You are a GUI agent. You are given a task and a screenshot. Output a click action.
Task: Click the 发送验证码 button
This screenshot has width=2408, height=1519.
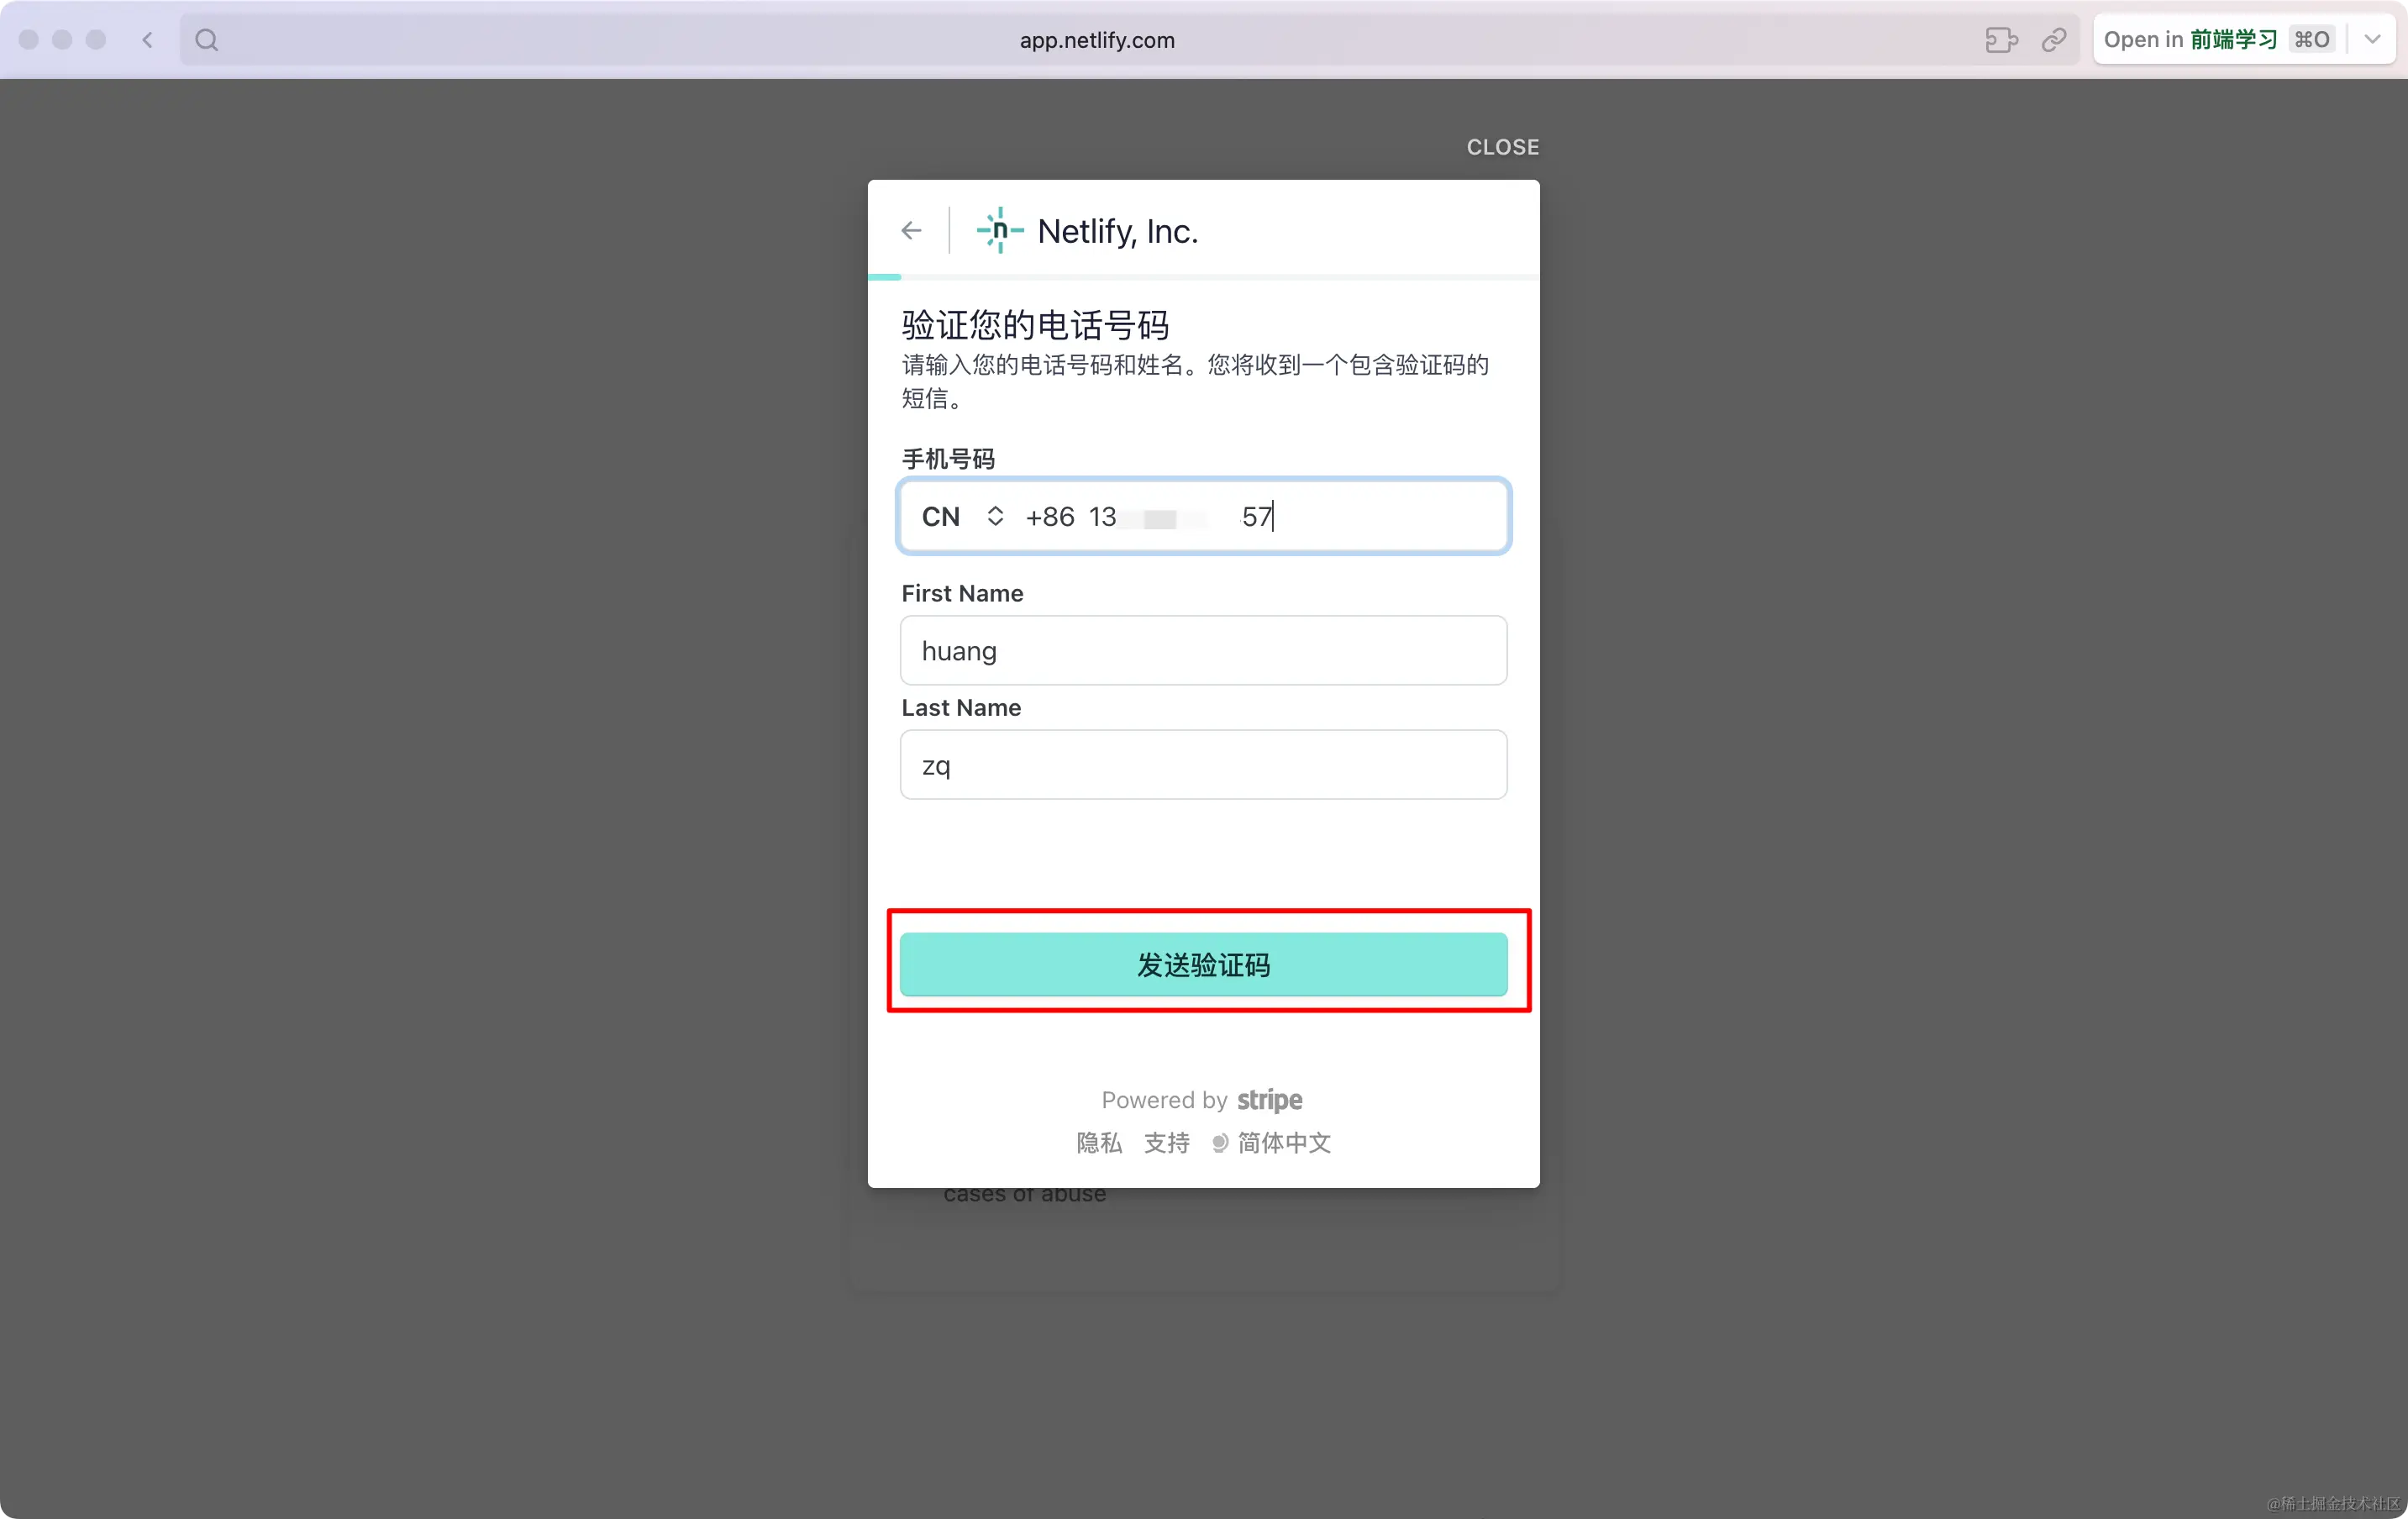1203,964
